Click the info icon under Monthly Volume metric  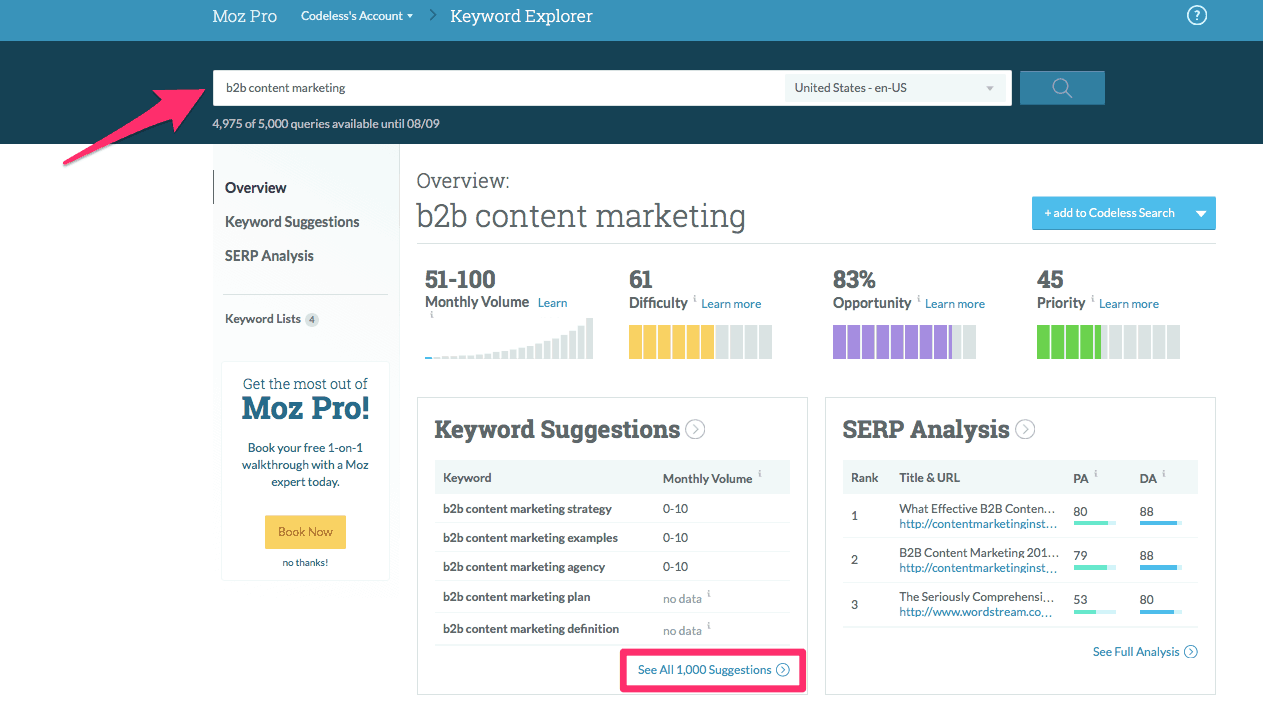pos(431,314)
